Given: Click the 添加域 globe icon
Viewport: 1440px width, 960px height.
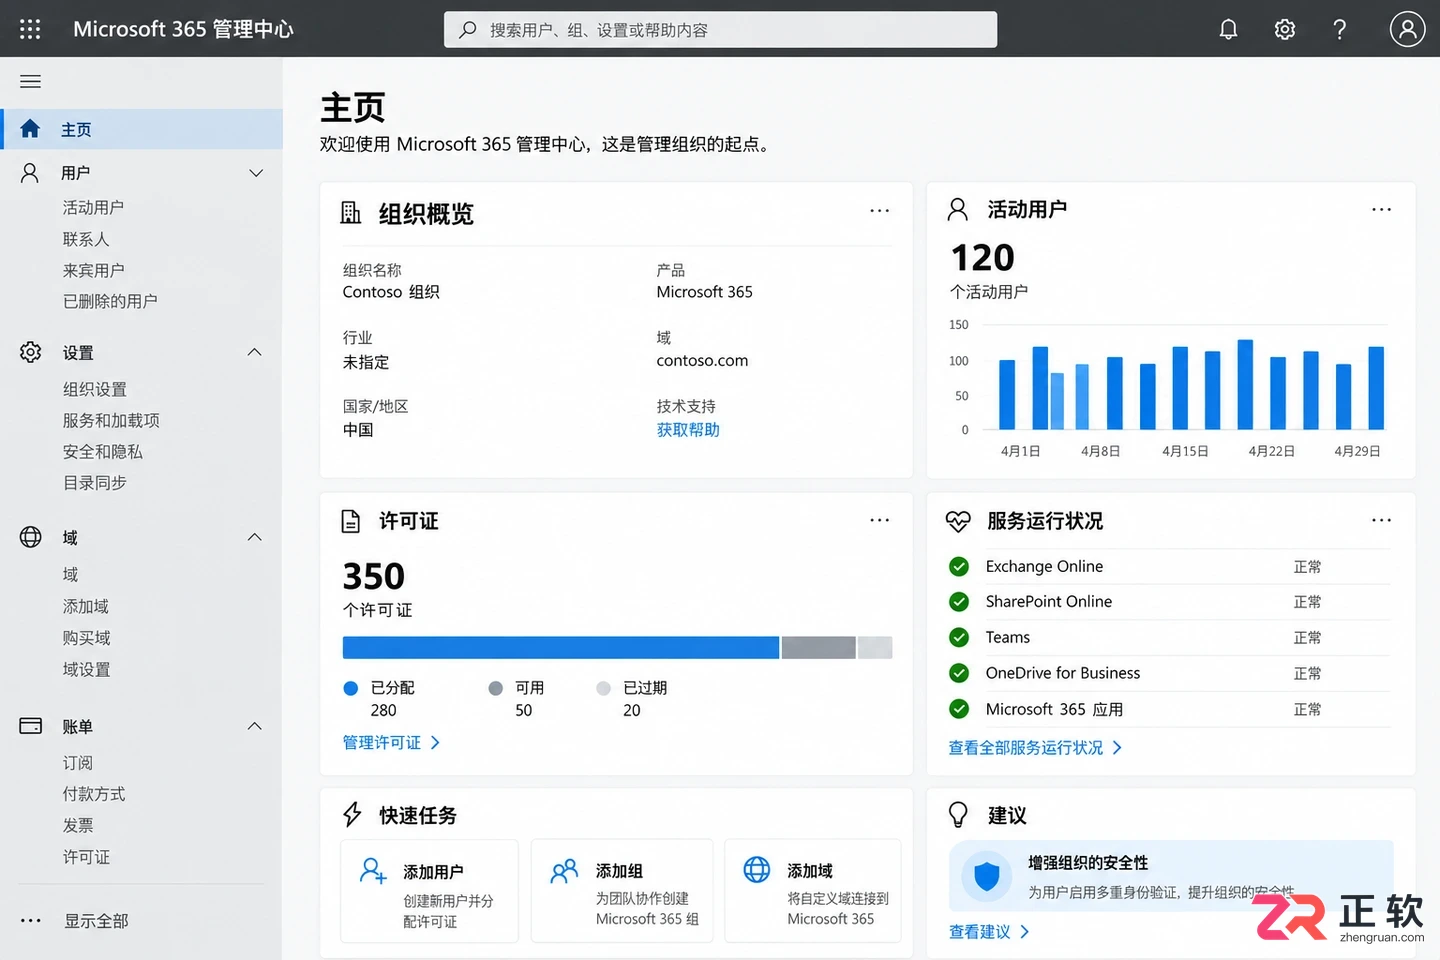Looking at the screenshot, I should (757, 870).
